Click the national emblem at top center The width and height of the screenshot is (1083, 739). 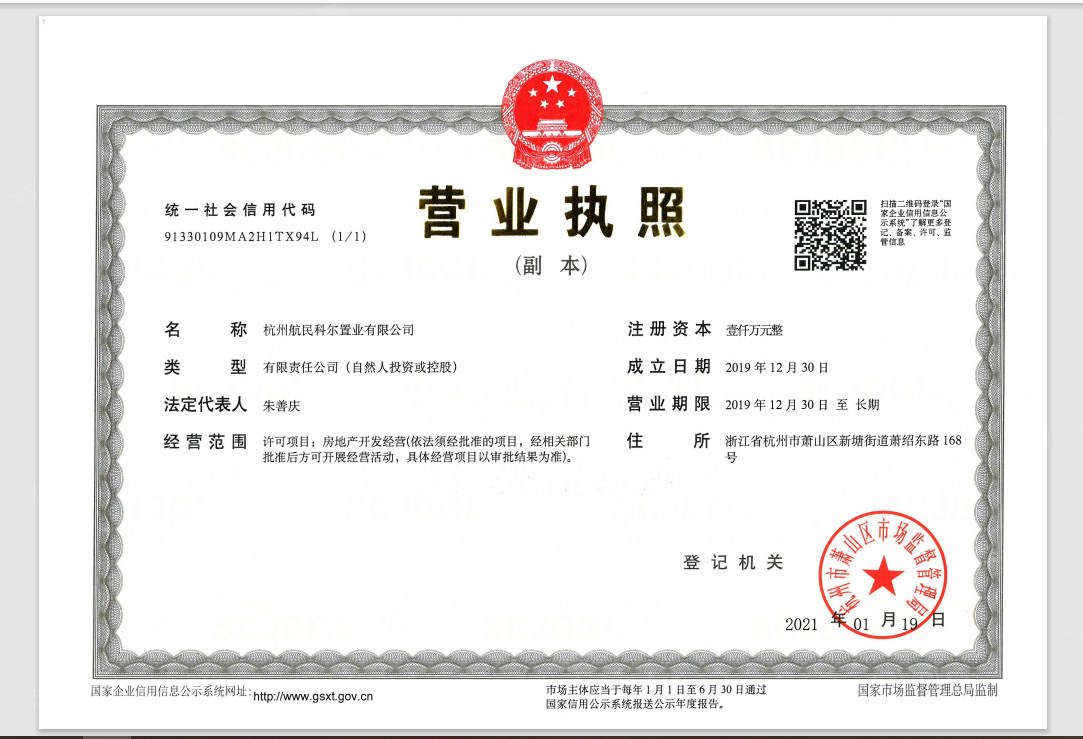click(552, 111)
